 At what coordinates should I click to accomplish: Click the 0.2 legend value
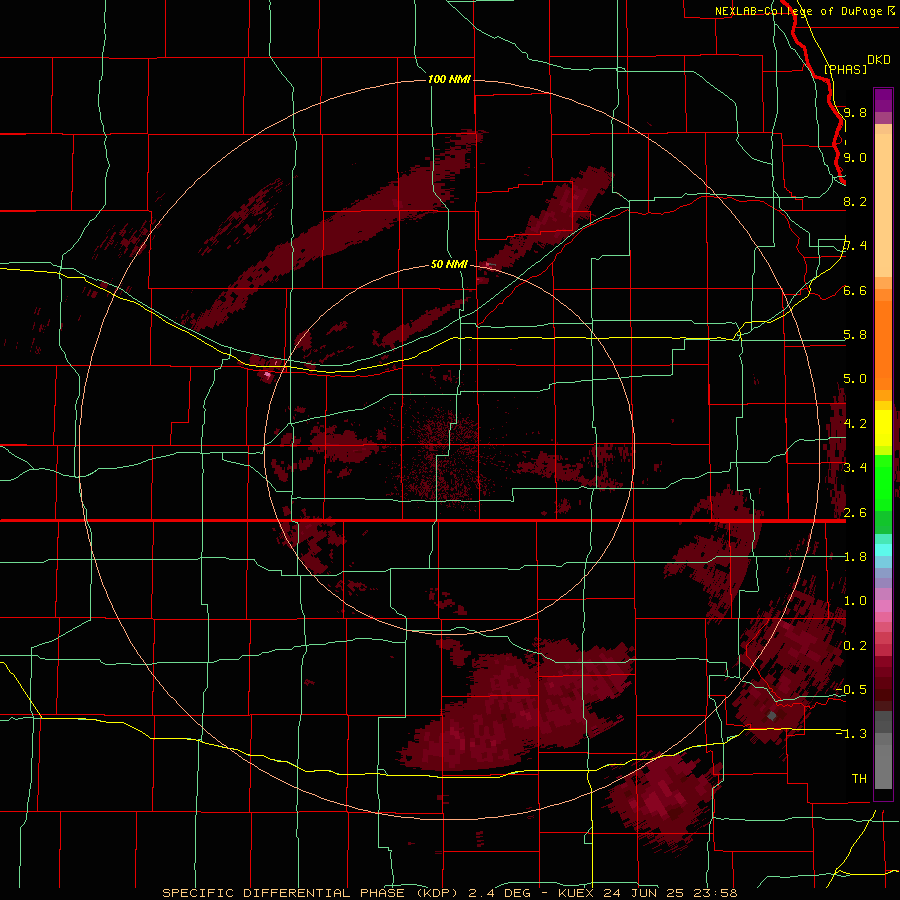[855, 646]
